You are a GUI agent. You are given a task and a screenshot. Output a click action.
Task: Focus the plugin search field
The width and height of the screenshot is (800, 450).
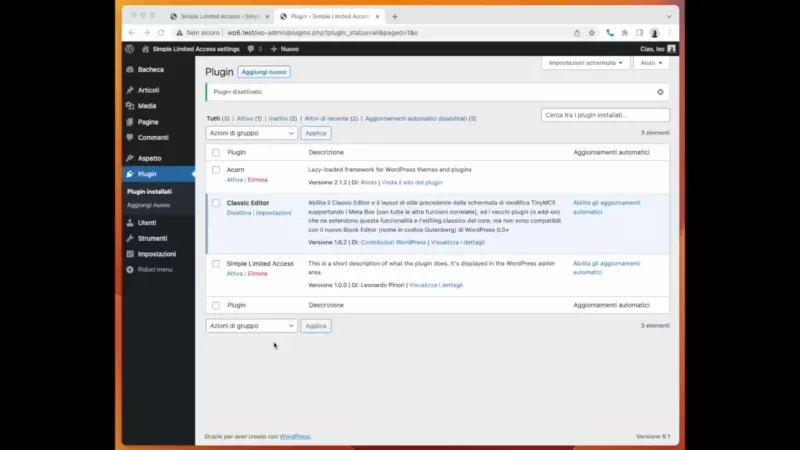click(x=605, y=115)
